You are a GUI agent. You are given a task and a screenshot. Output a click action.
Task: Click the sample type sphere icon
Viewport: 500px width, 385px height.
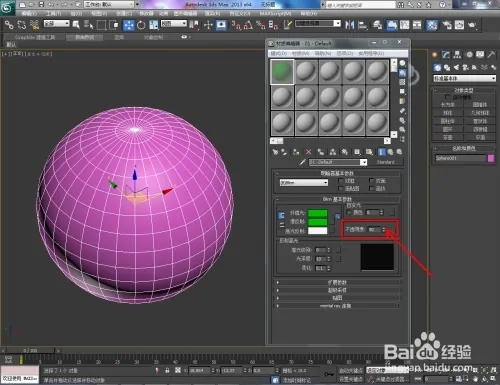(402, 63)
